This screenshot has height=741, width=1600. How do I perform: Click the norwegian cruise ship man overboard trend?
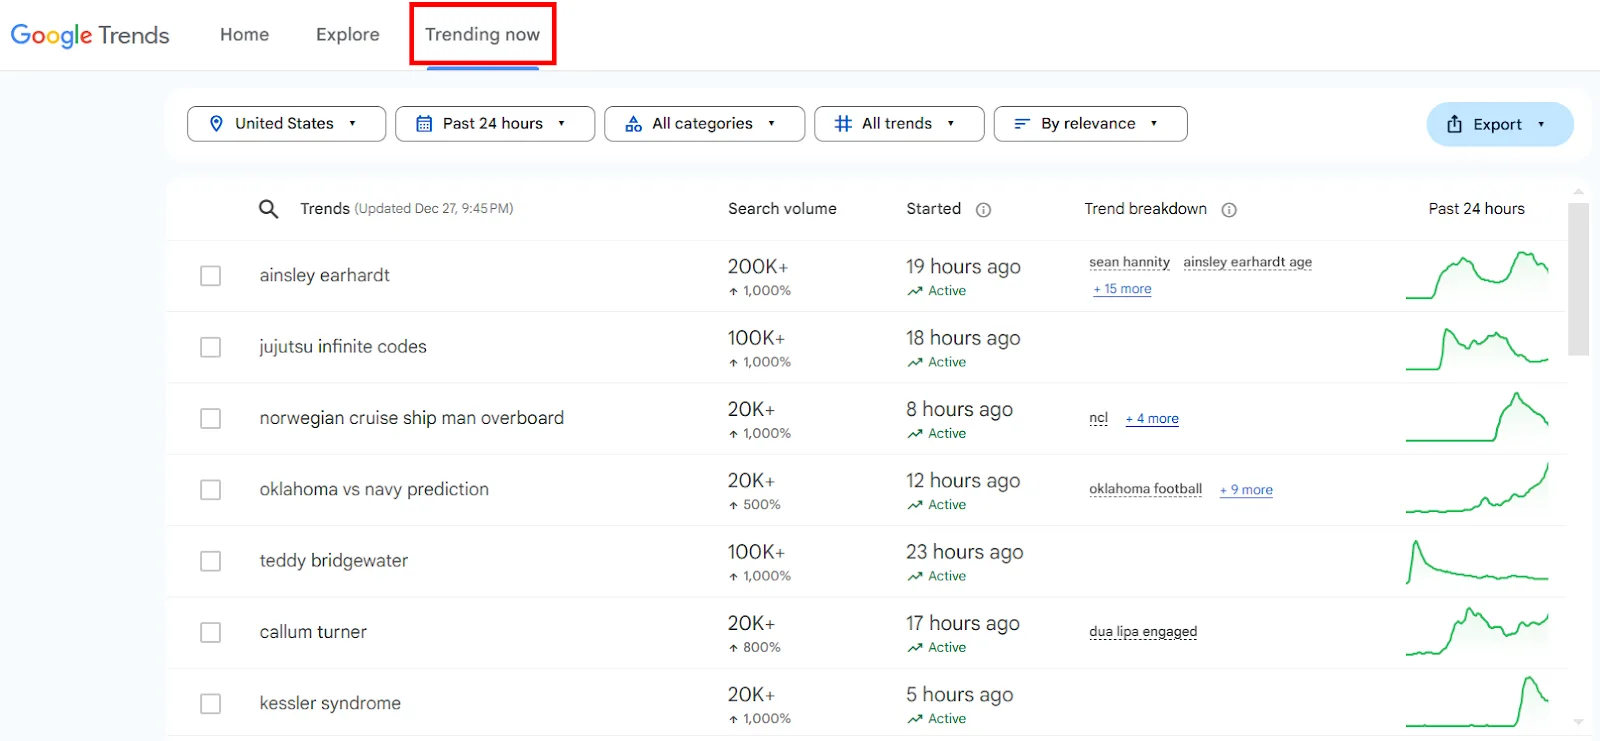tap(411, 418)
